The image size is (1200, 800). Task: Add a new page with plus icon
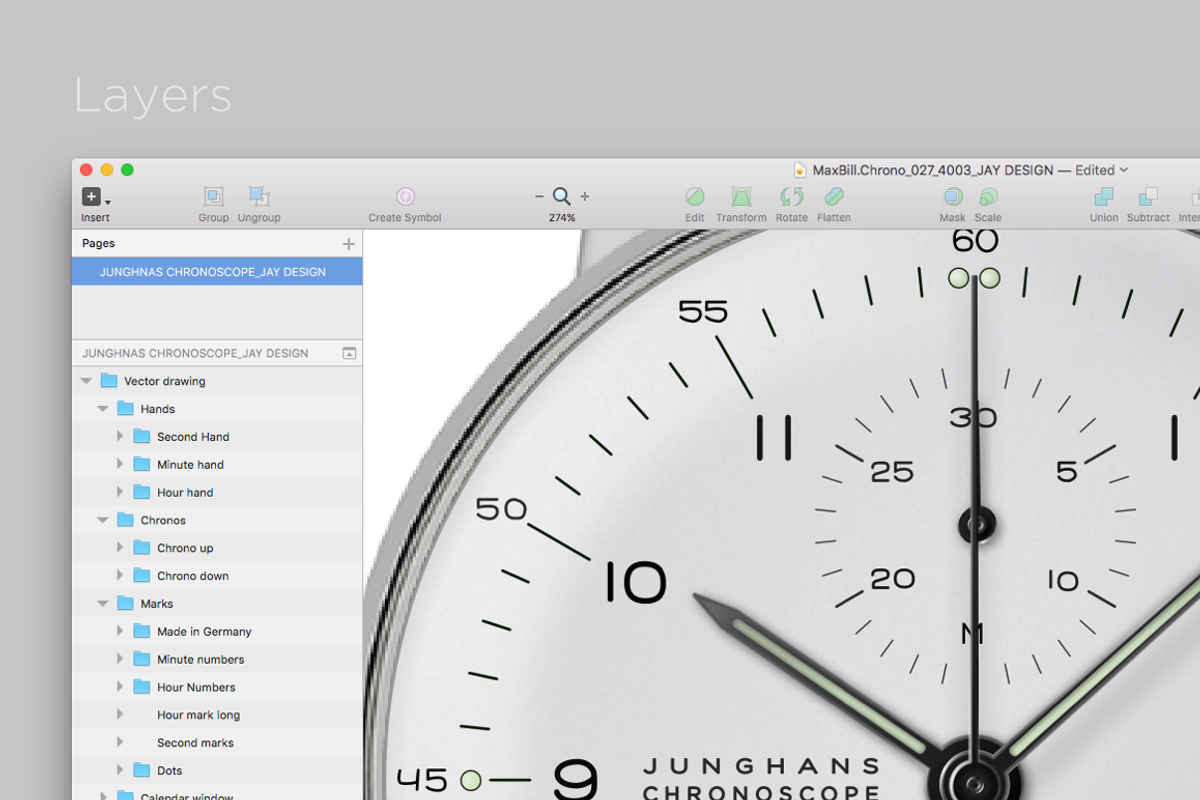pyautogui.click(x=349, y=244)
